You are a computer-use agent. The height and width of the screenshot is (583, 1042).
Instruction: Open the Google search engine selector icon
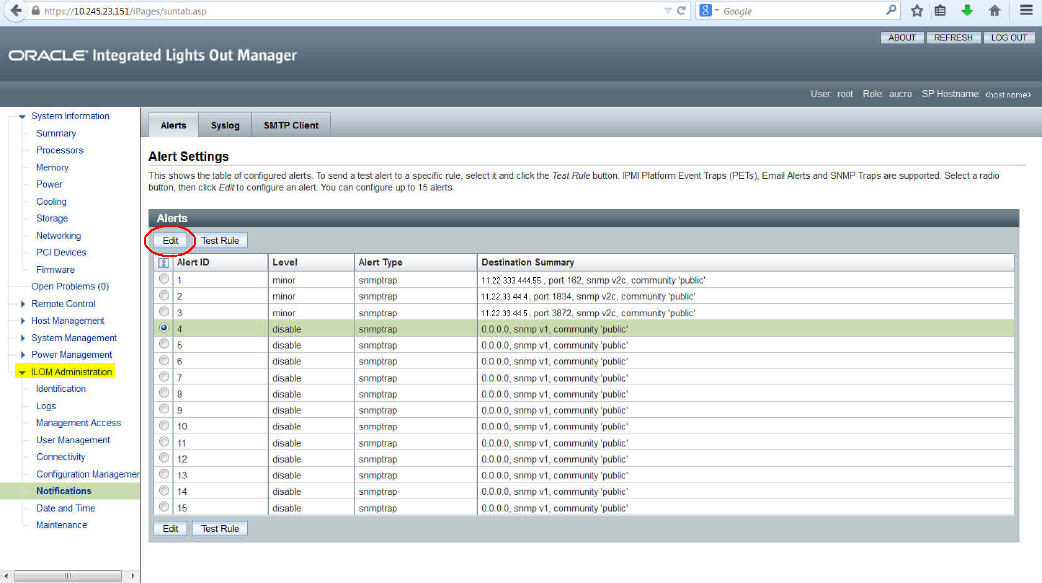(706, 11)
